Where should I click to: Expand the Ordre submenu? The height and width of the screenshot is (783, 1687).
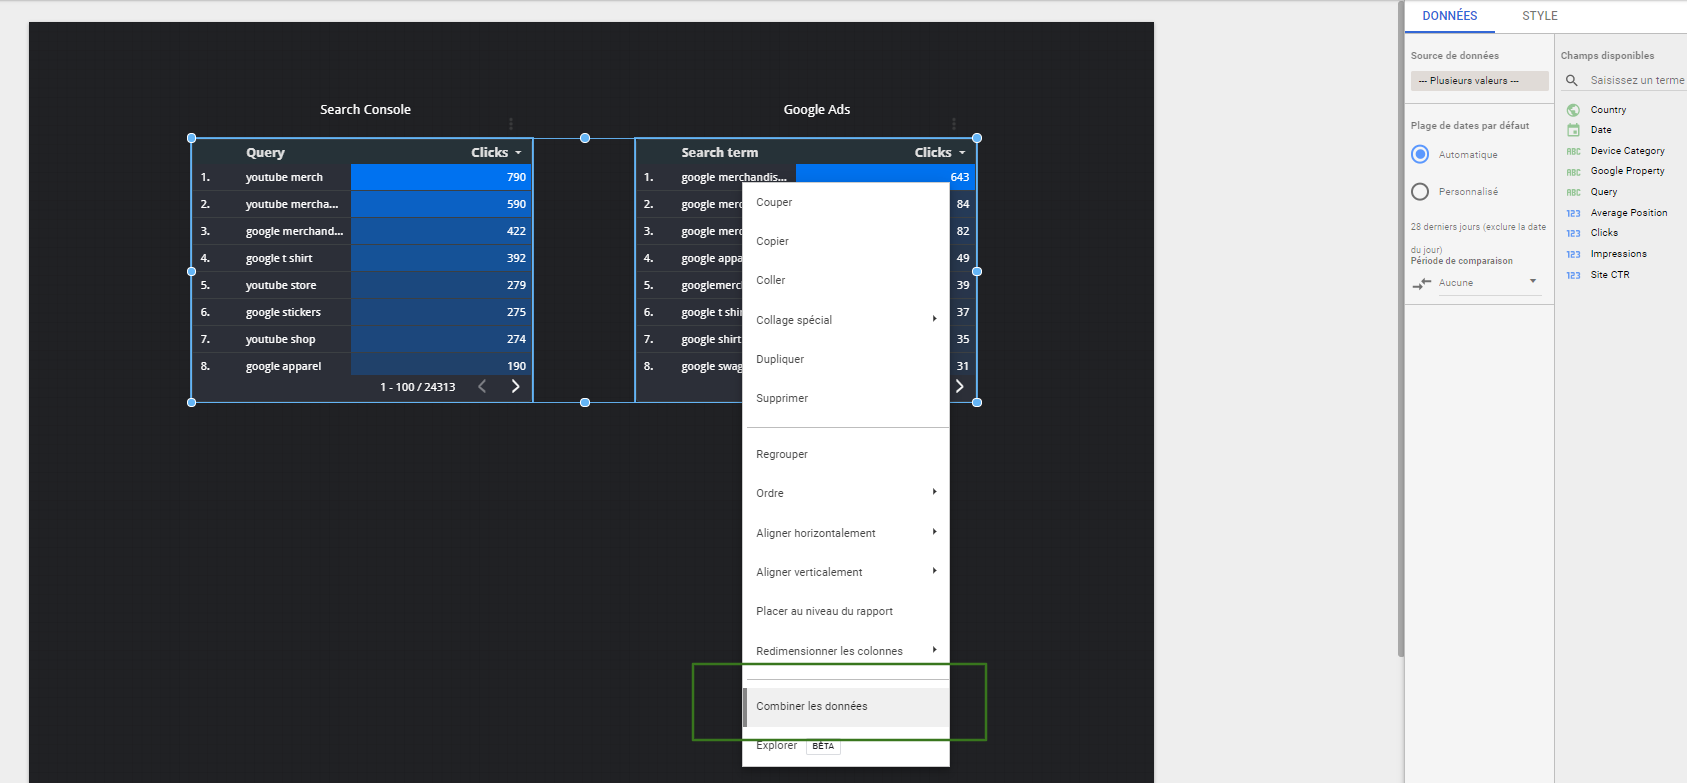coord(846,493)
